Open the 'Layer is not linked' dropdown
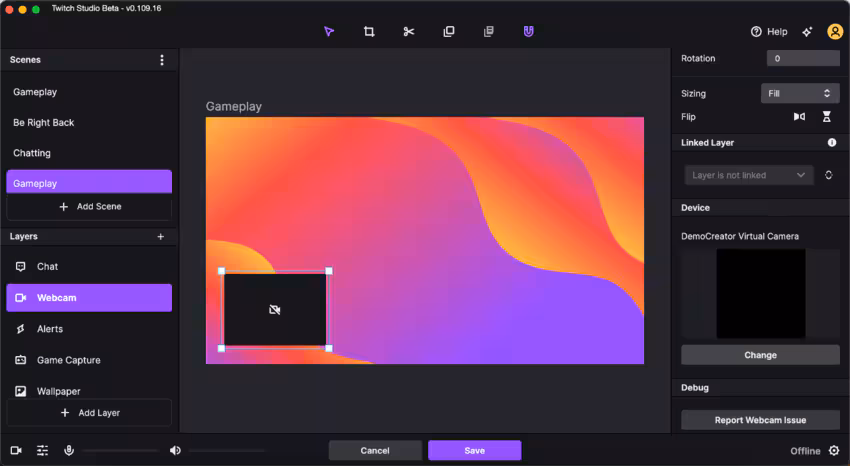Viewport: 850px width, 466px height. [x=749, y=175]
